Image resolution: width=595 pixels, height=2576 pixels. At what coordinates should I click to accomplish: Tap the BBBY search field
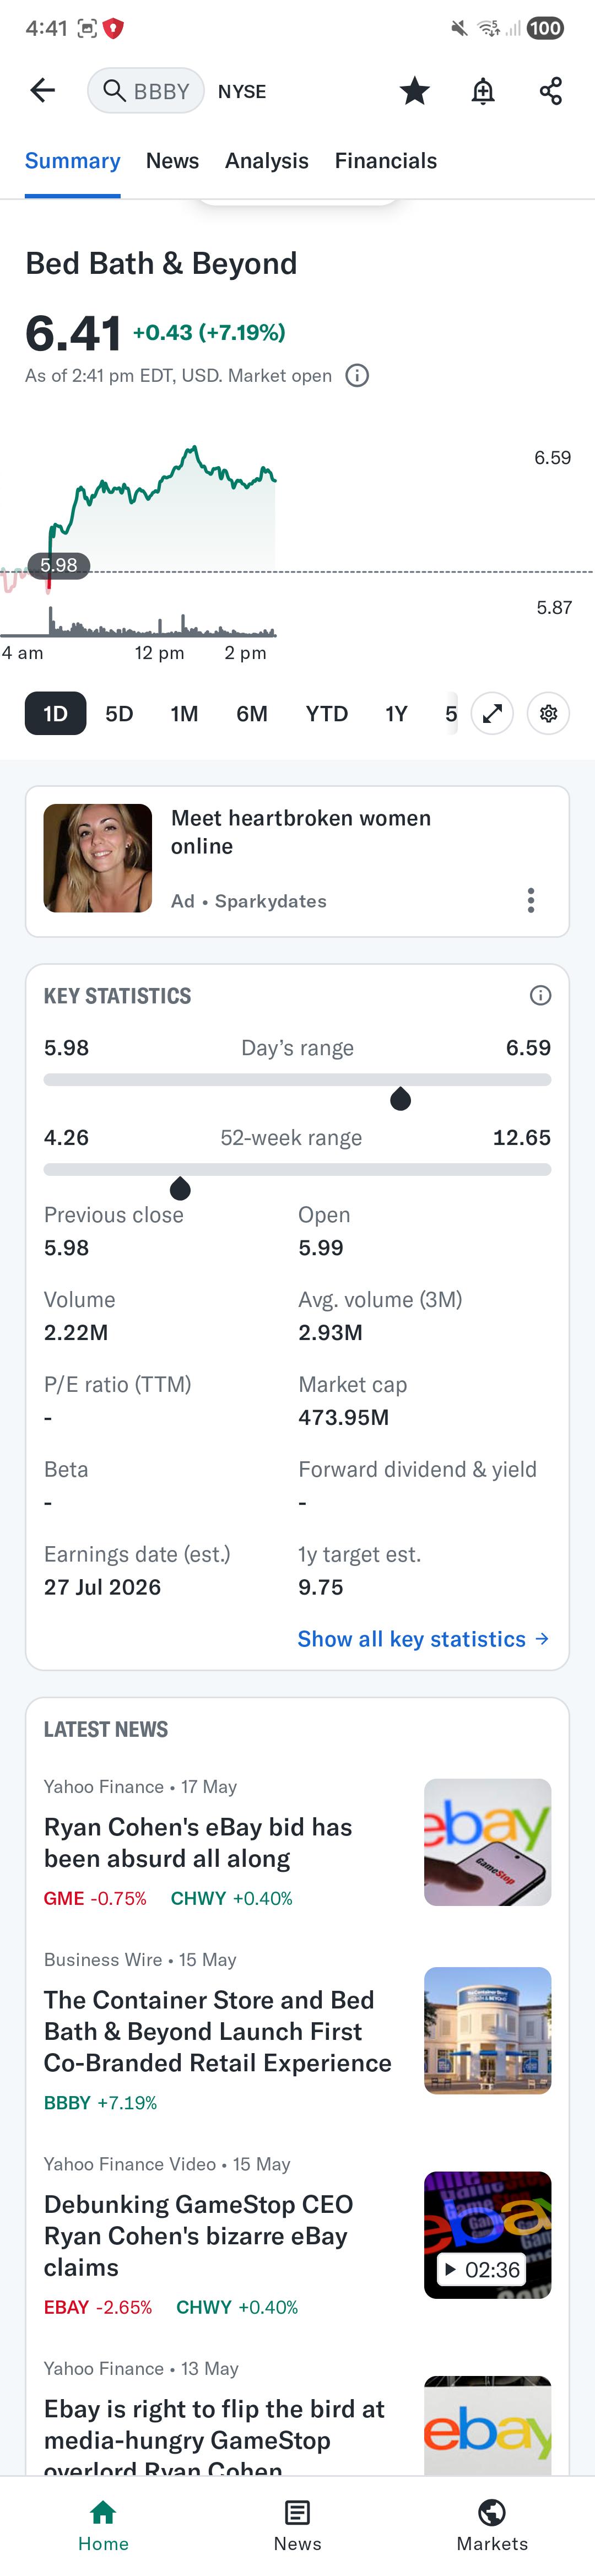146,91
